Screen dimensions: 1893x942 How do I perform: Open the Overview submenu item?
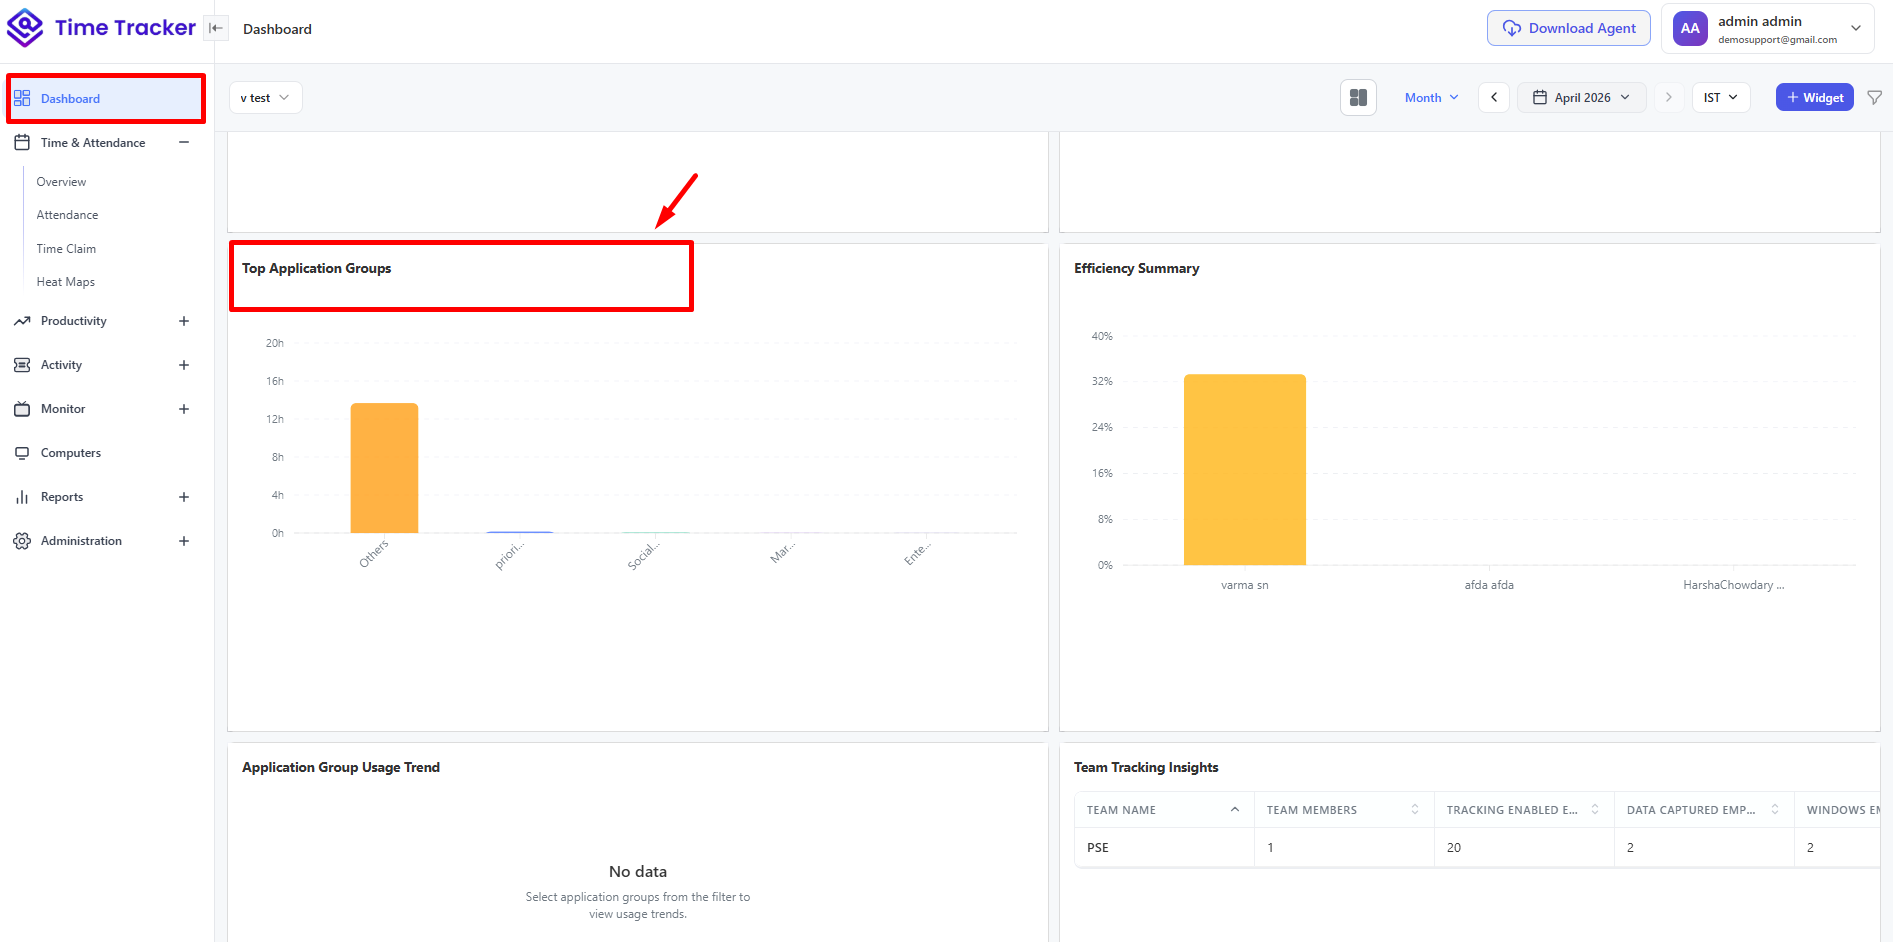(x=61, y=182)
